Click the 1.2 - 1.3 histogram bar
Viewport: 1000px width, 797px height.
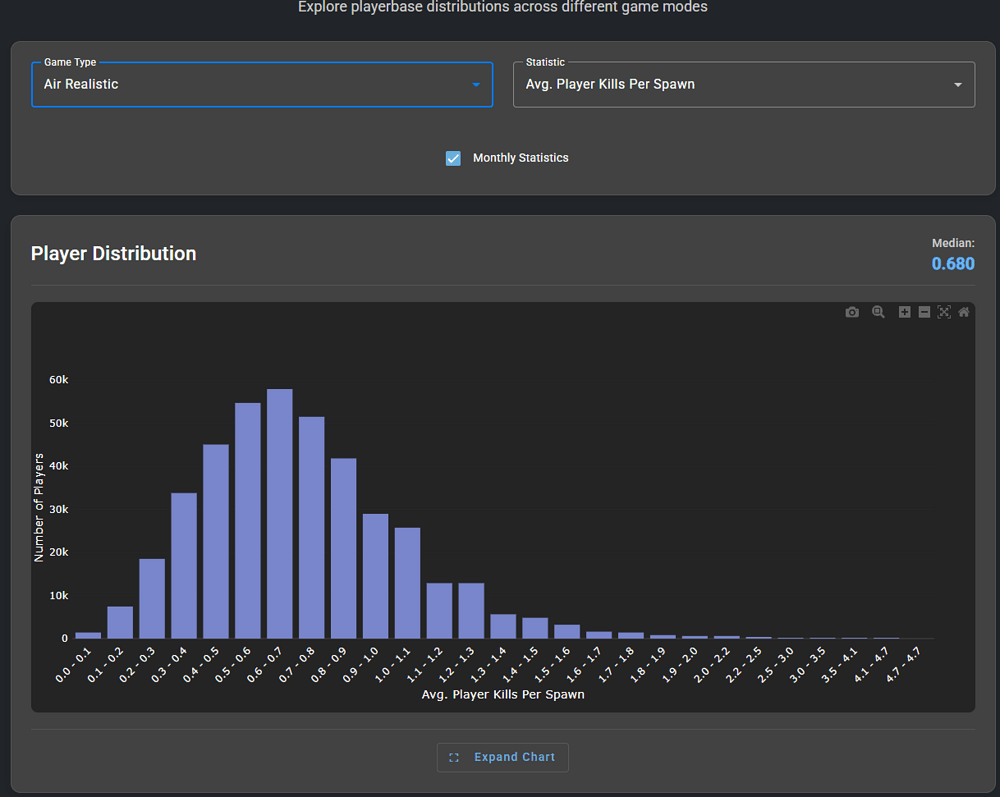(x=471, y=611)
